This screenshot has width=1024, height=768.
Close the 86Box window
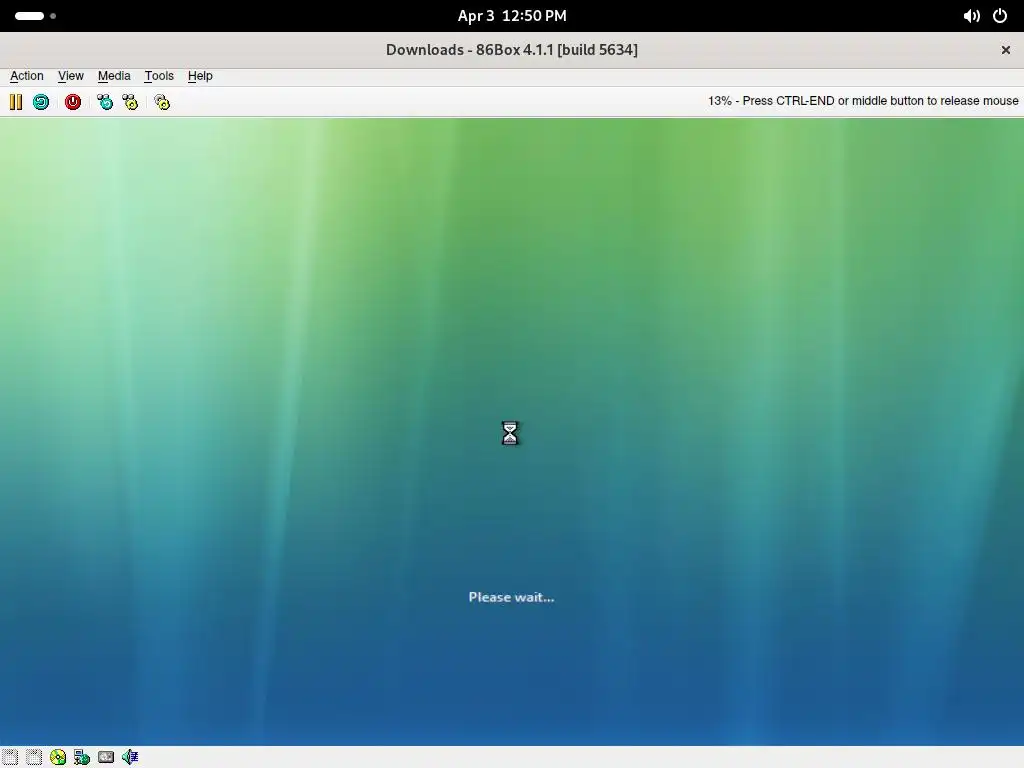(1006, 50)
